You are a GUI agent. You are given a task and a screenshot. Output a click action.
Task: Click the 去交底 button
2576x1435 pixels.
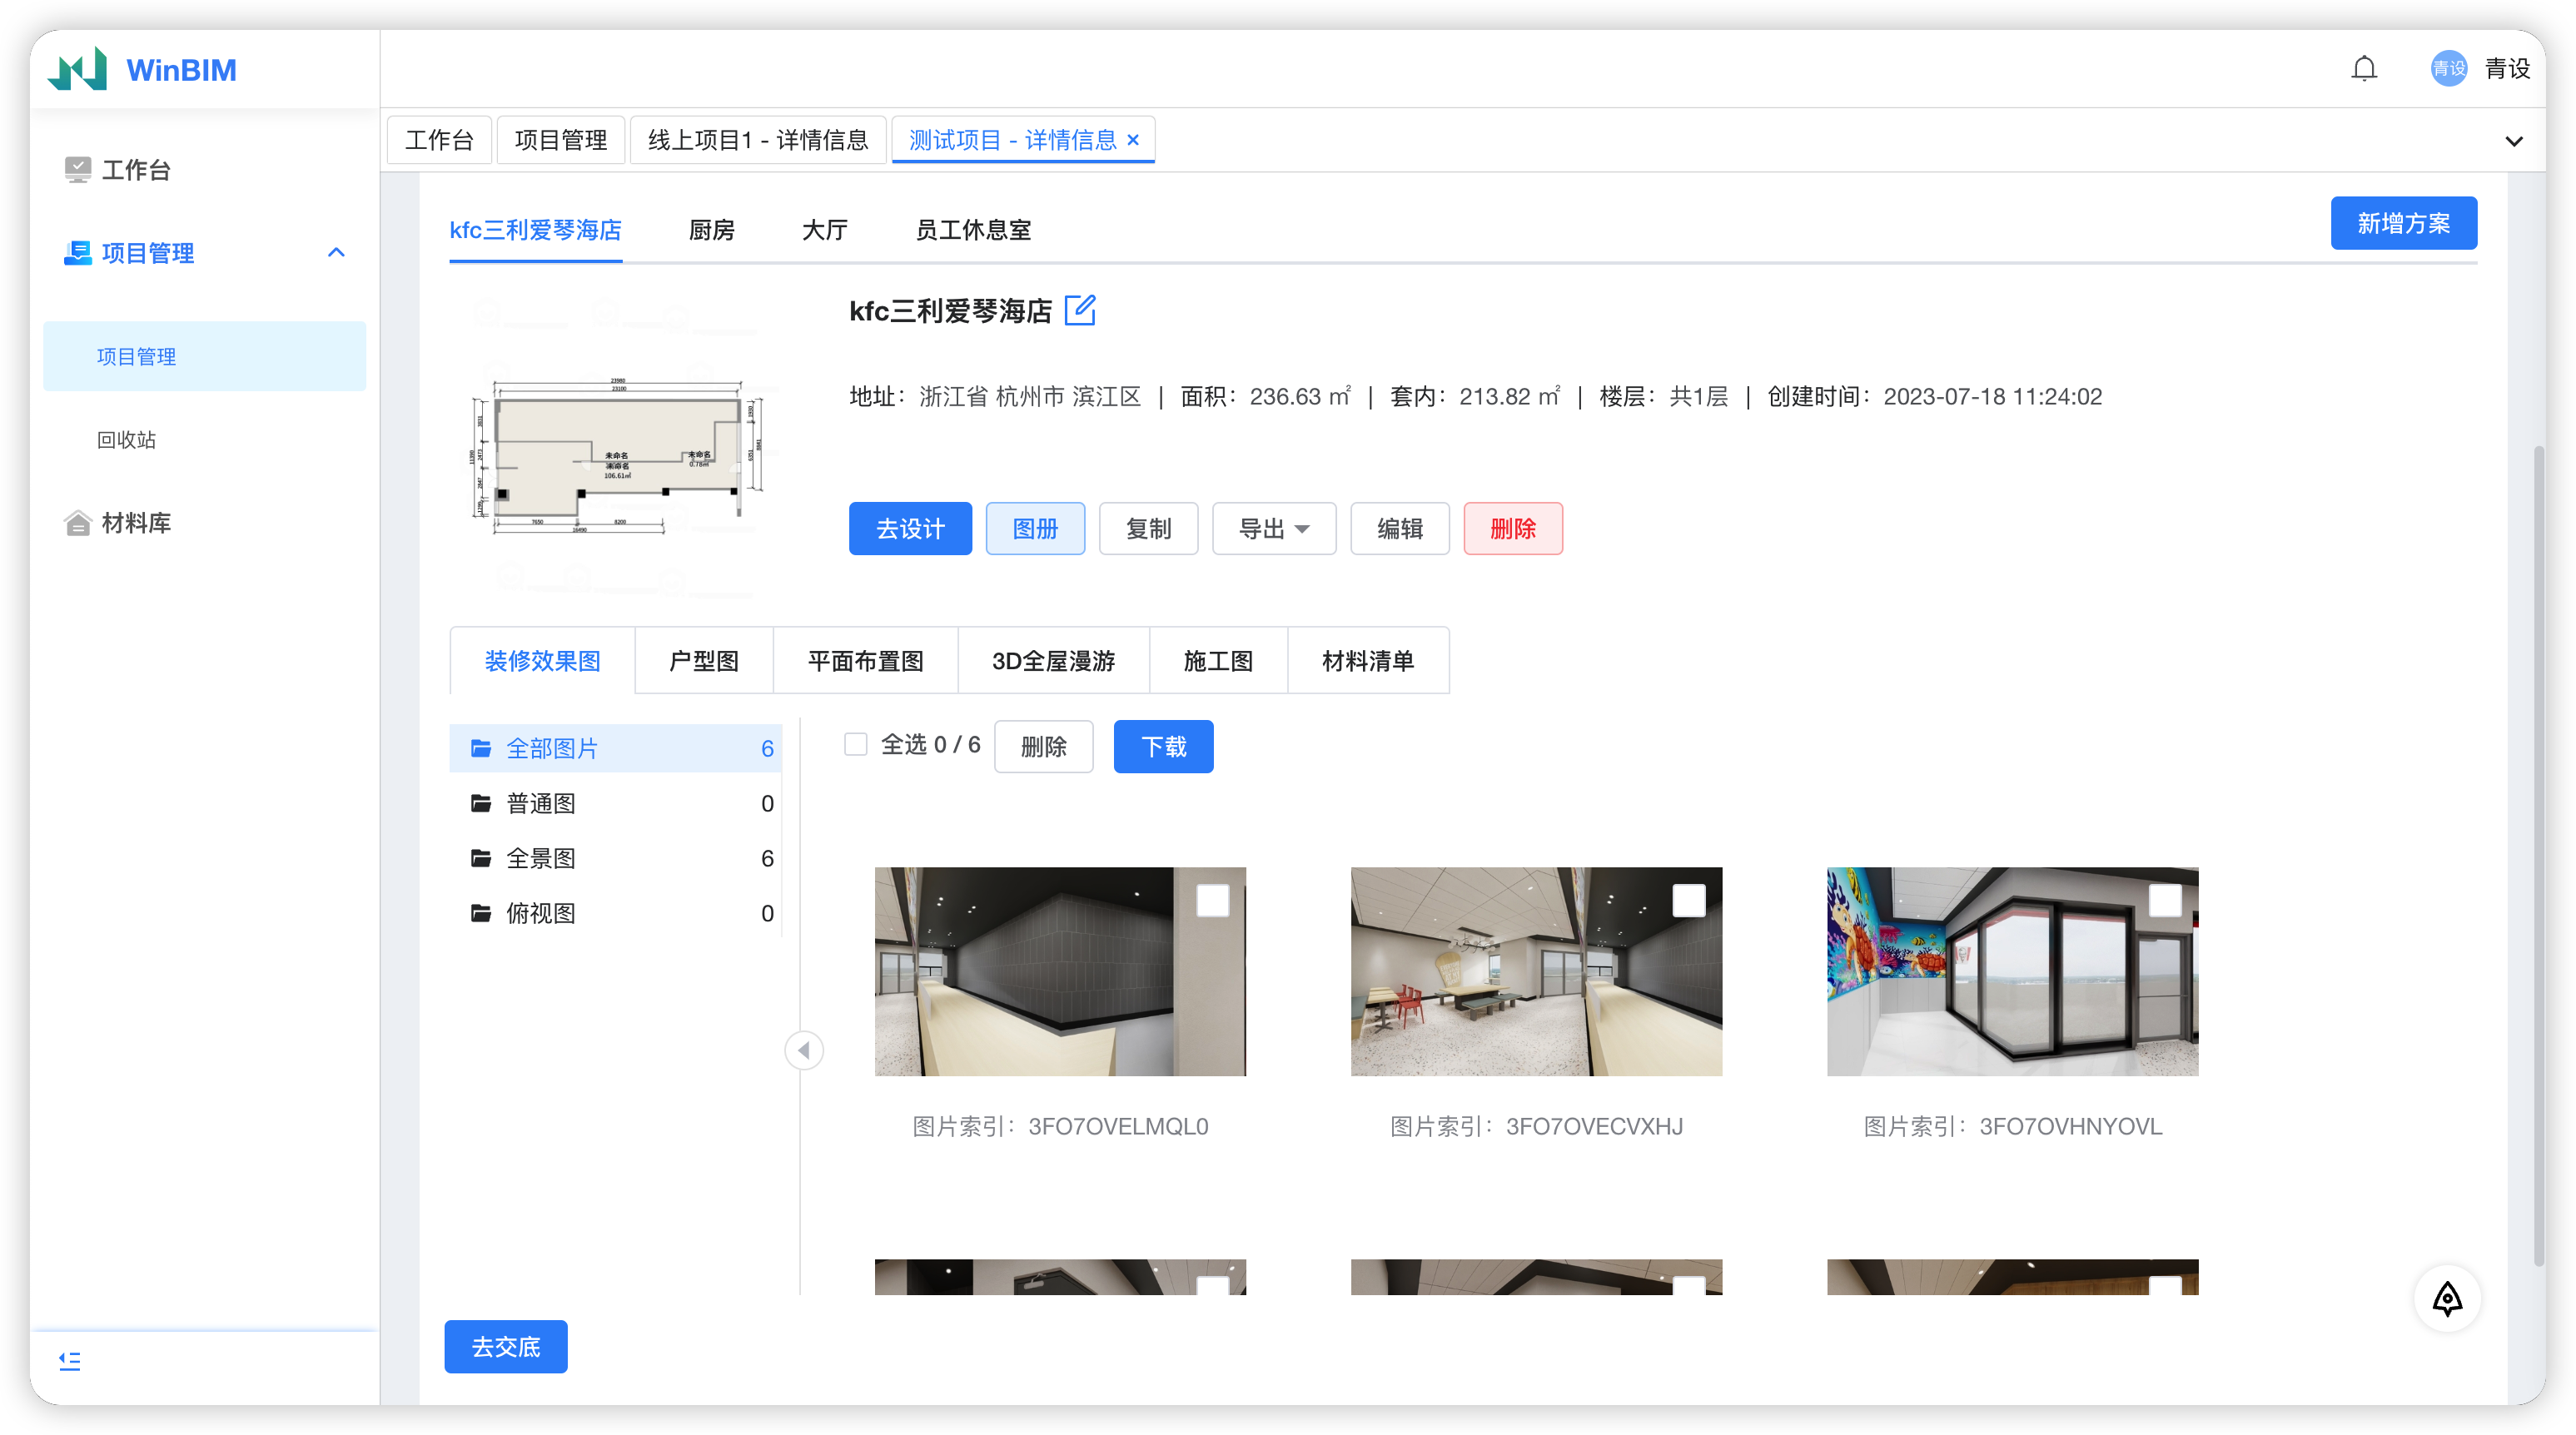[506, 1346]
